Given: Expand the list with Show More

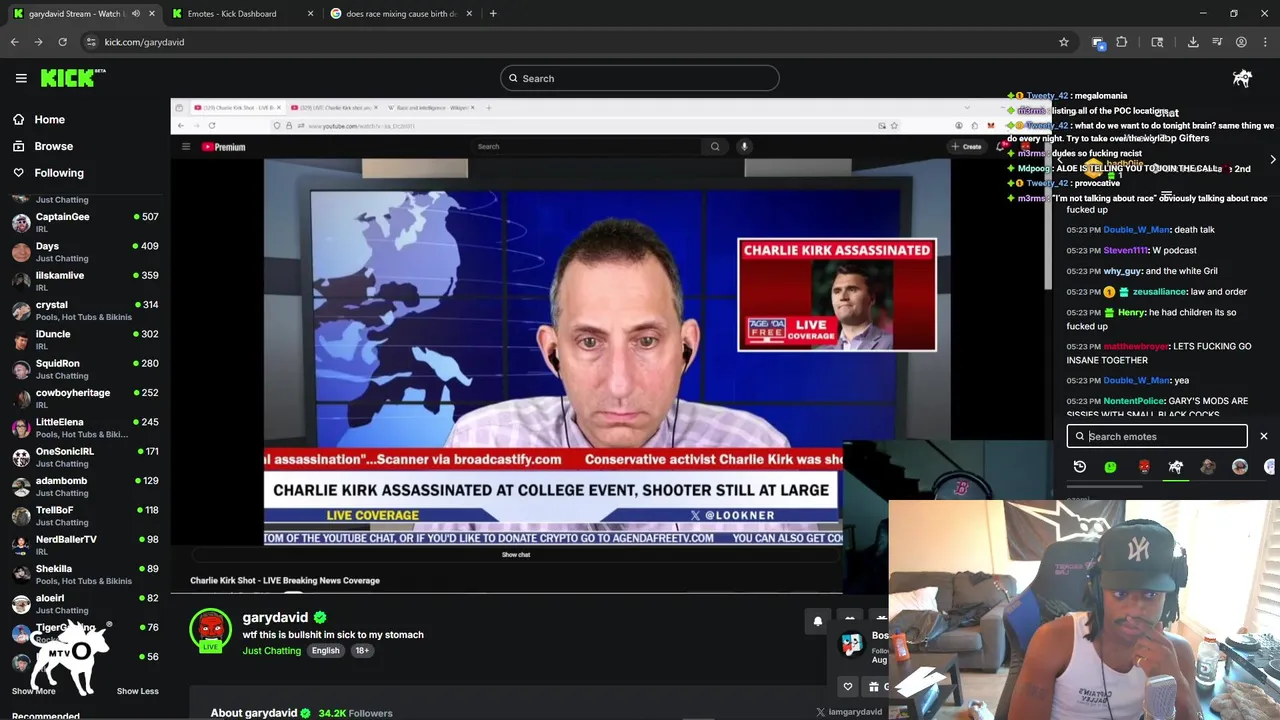Looking at the screenshot, I should [x=33, y=691].
